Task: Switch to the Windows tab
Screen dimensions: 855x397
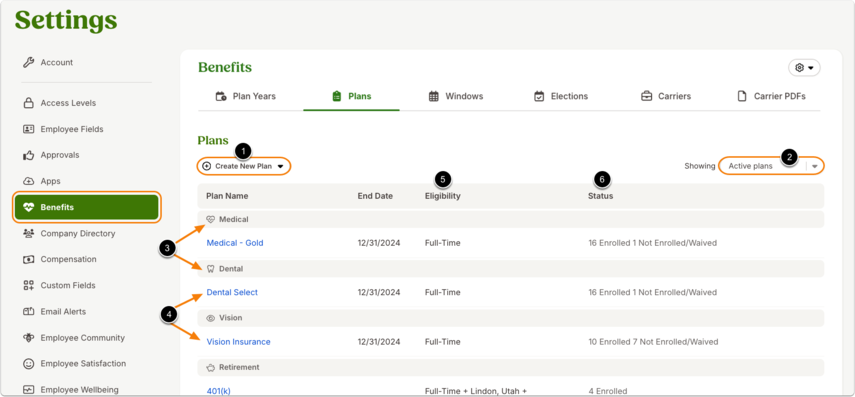Action: coord(456,97)
